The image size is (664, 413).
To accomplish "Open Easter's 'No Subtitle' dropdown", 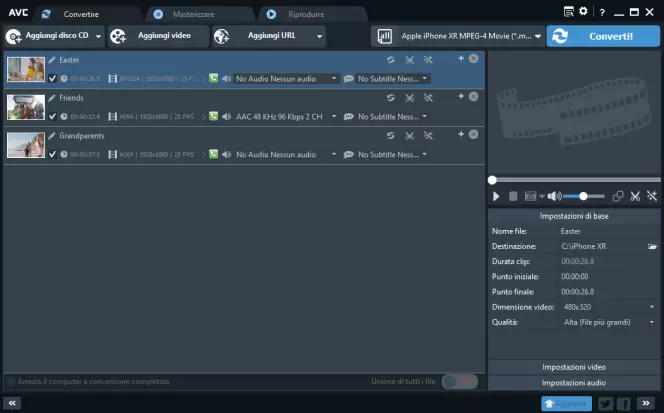I will click(x=392, y=79).
